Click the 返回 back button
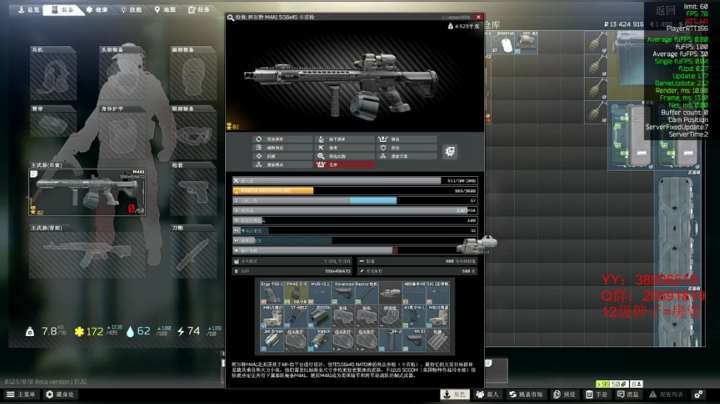 (x=665, y=10)
